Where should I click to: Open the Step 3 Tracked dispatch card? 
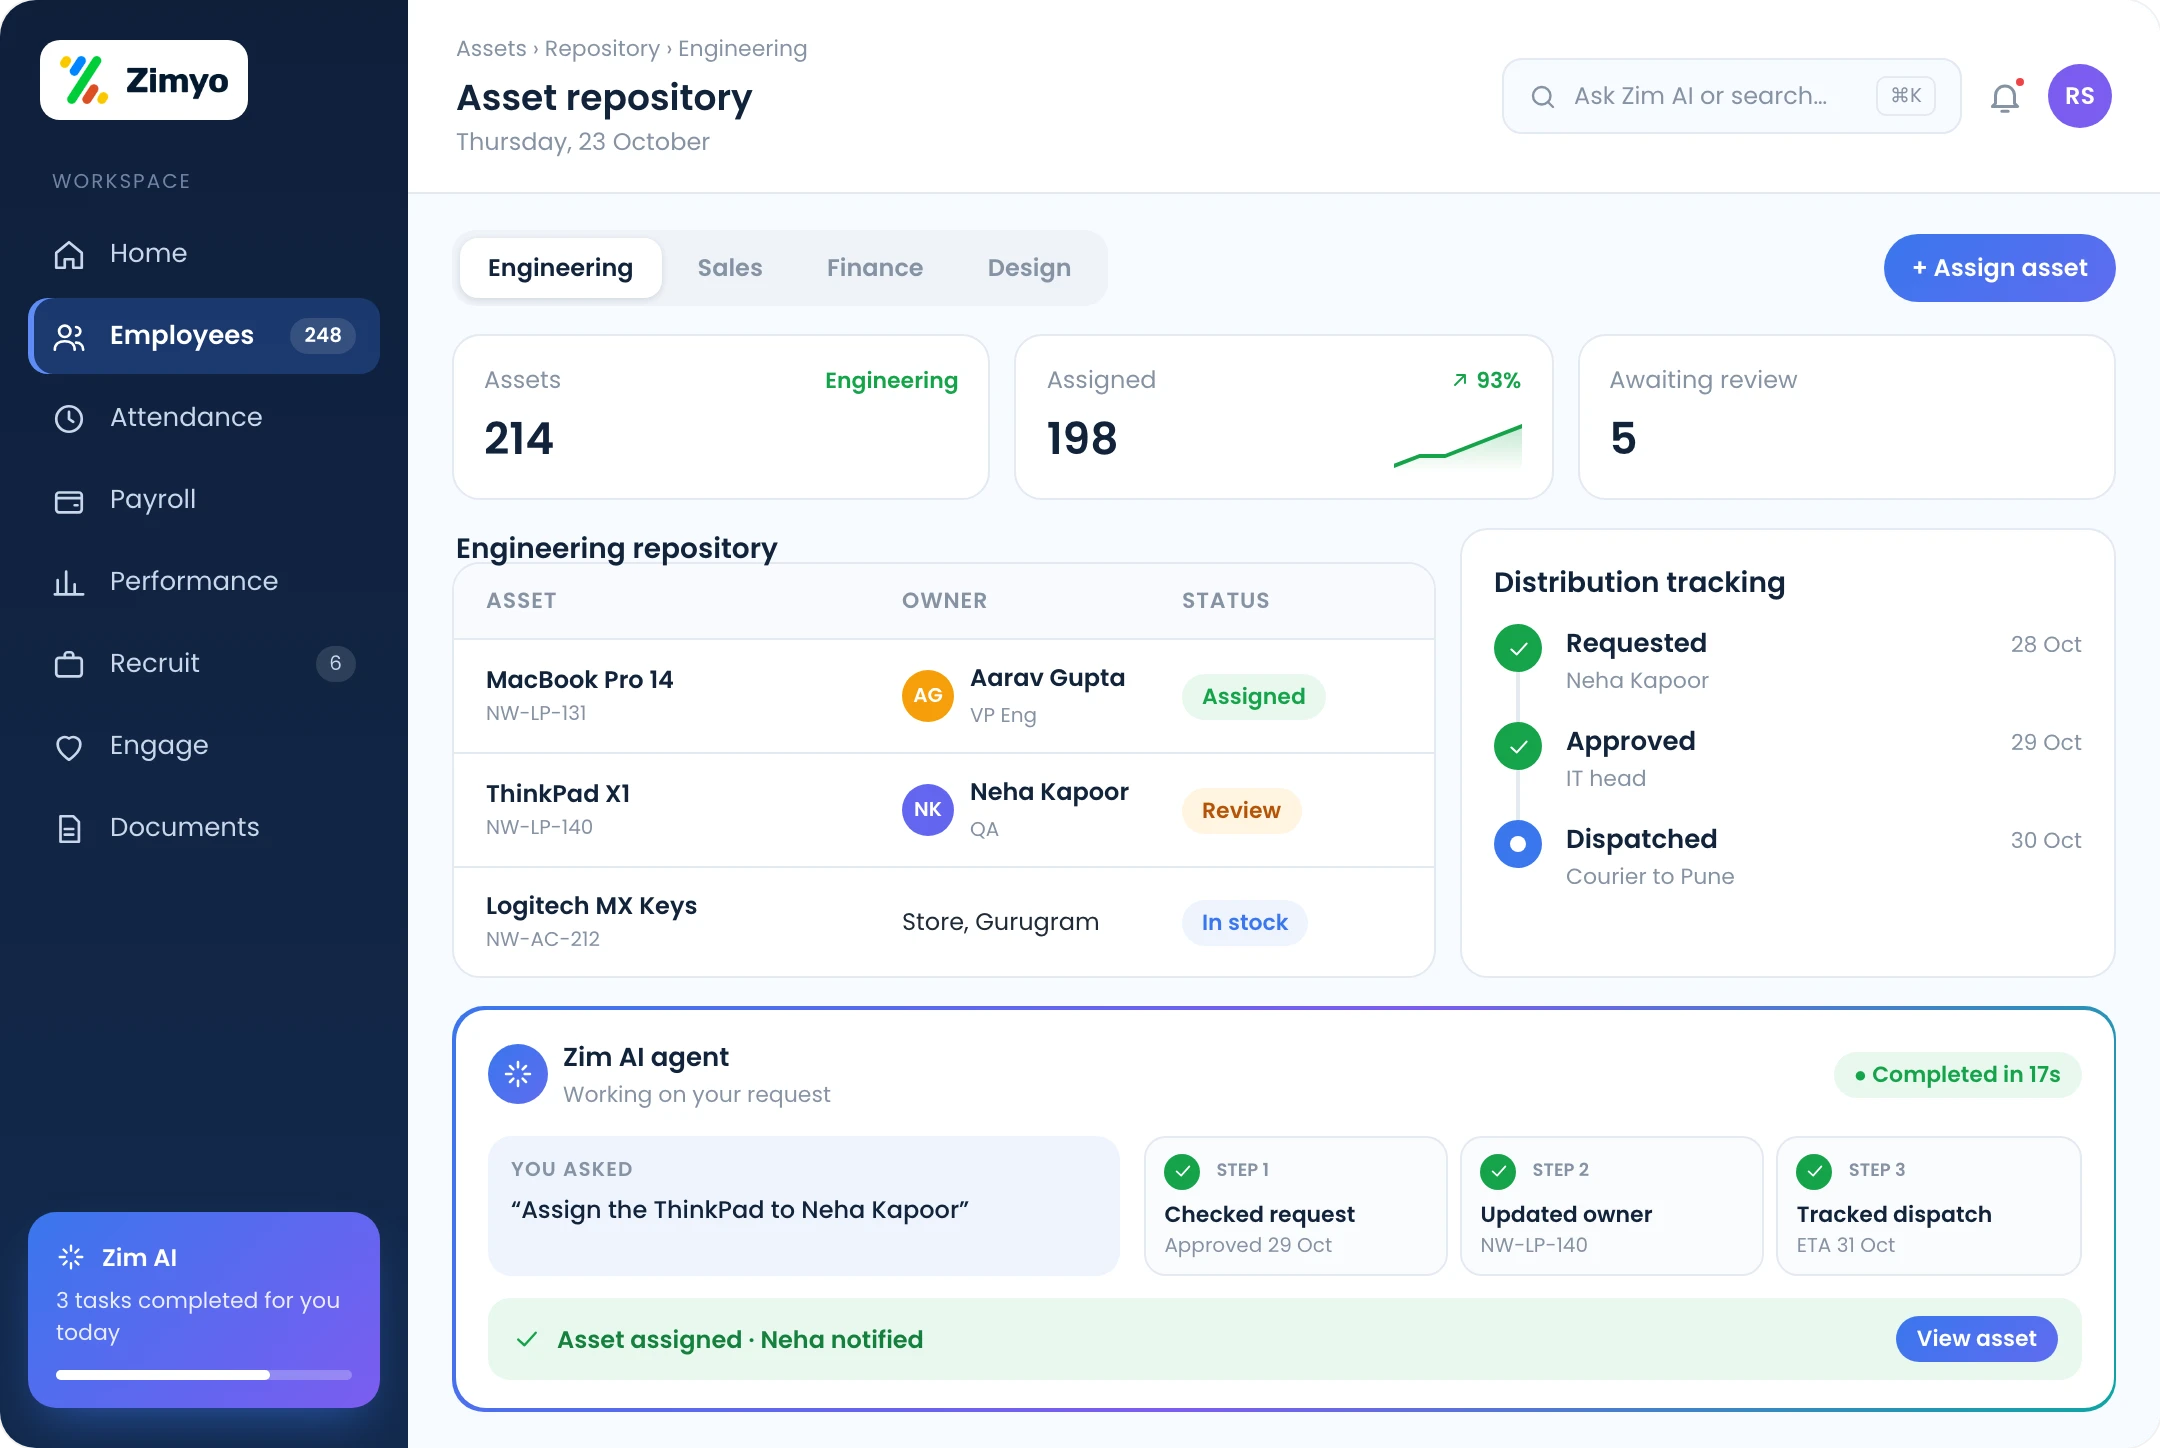tap(1929, 1206)
